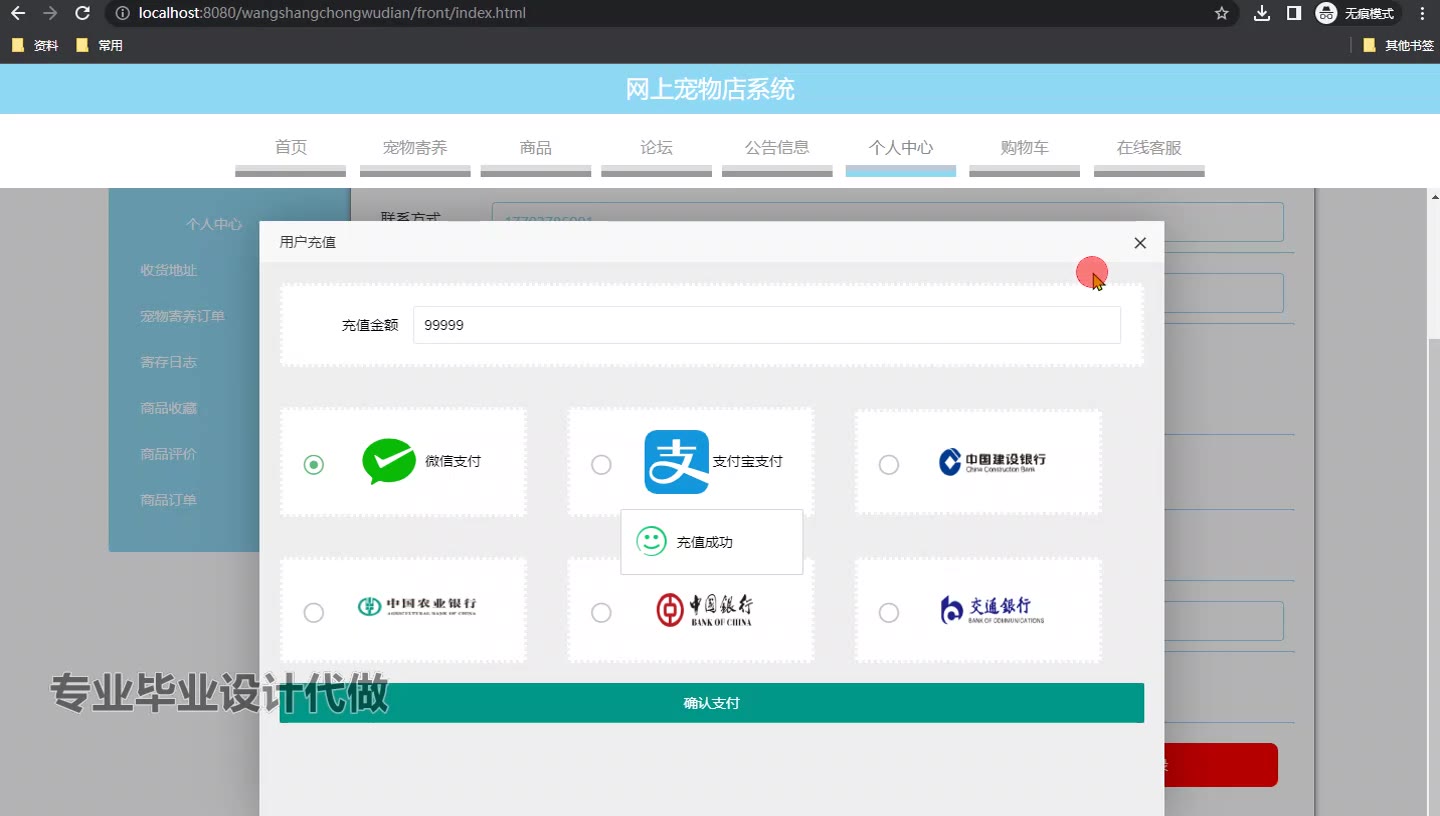Click the 充值金额 input field

click(x=767, y=325)
